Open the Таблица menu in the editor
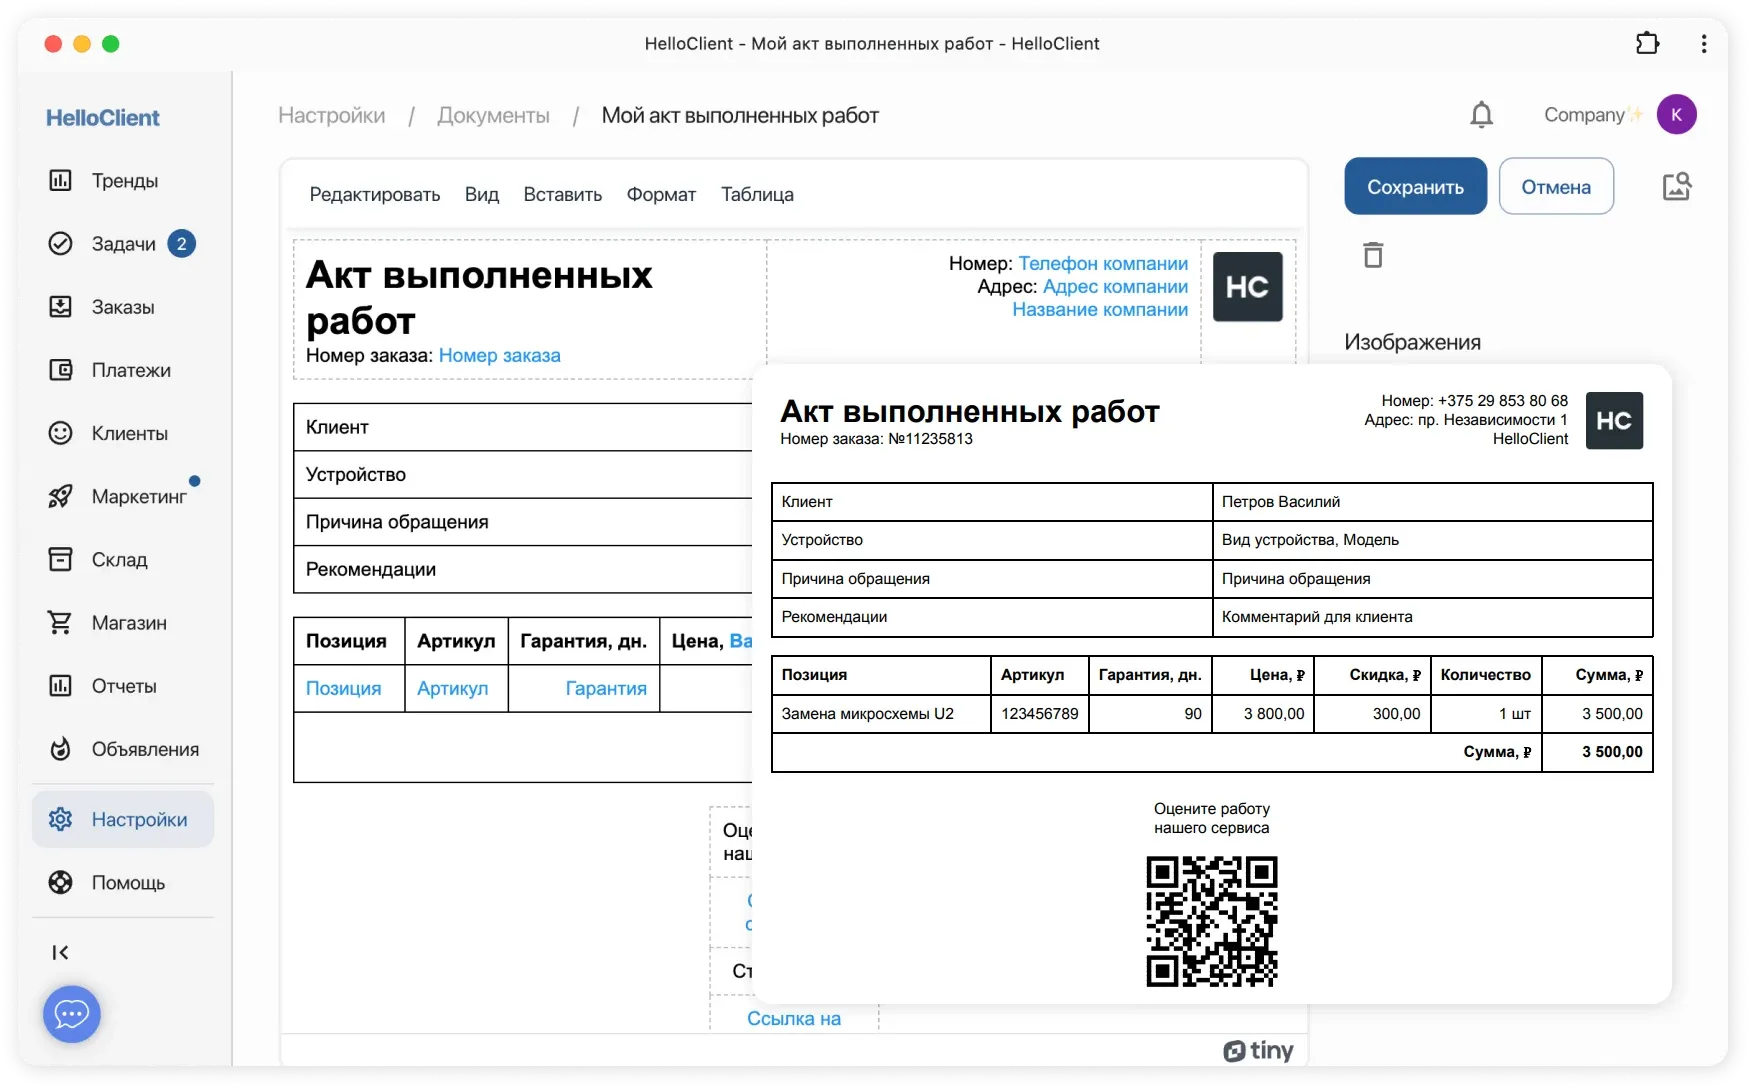Screen dimensions: 1750x1088 click(757, 194)
